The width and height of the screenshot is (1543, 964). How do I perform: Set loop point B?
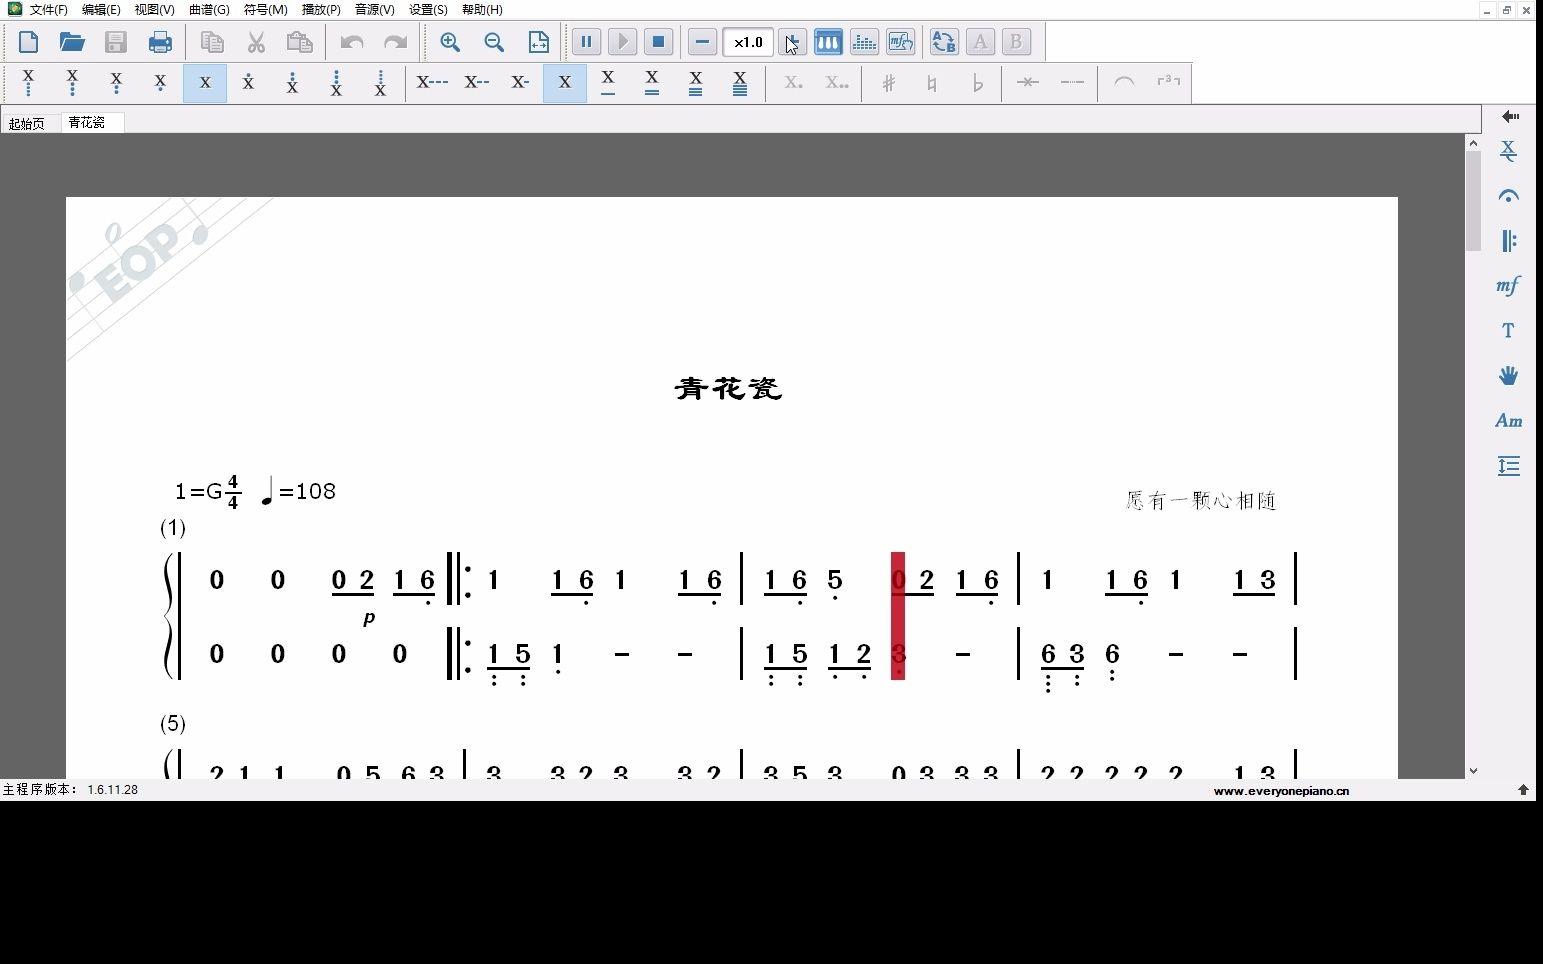point(1016,42)
